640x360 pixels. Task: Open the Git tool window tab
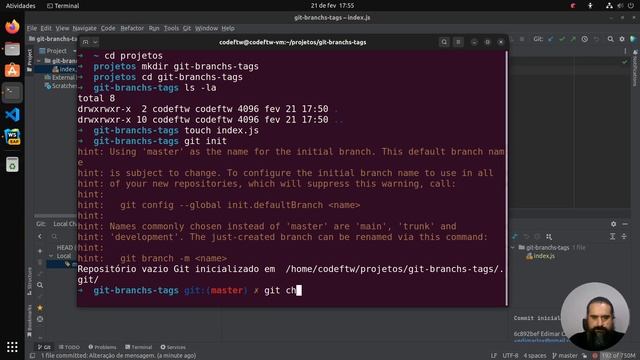pos(44,347)
